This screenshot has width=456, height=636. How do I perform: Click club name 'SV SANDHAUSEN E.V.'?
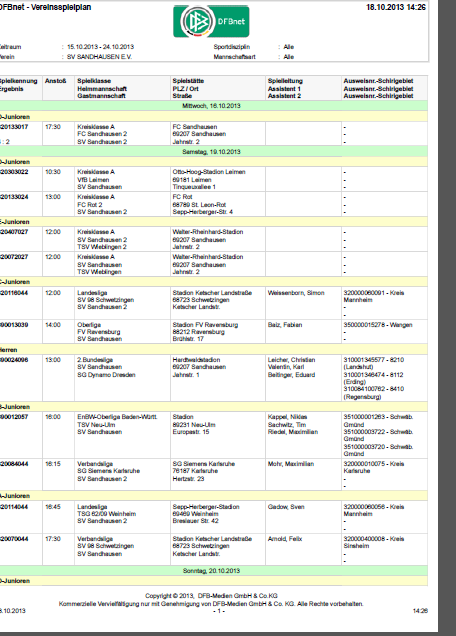pos(99,57)
